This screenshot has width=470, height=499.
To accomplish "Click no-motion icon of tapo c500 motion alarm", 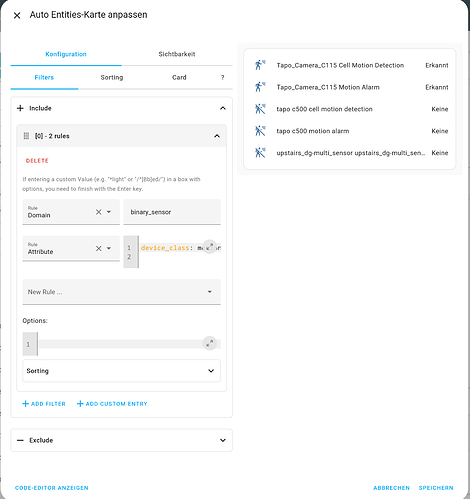I will (x=260, y=131).
